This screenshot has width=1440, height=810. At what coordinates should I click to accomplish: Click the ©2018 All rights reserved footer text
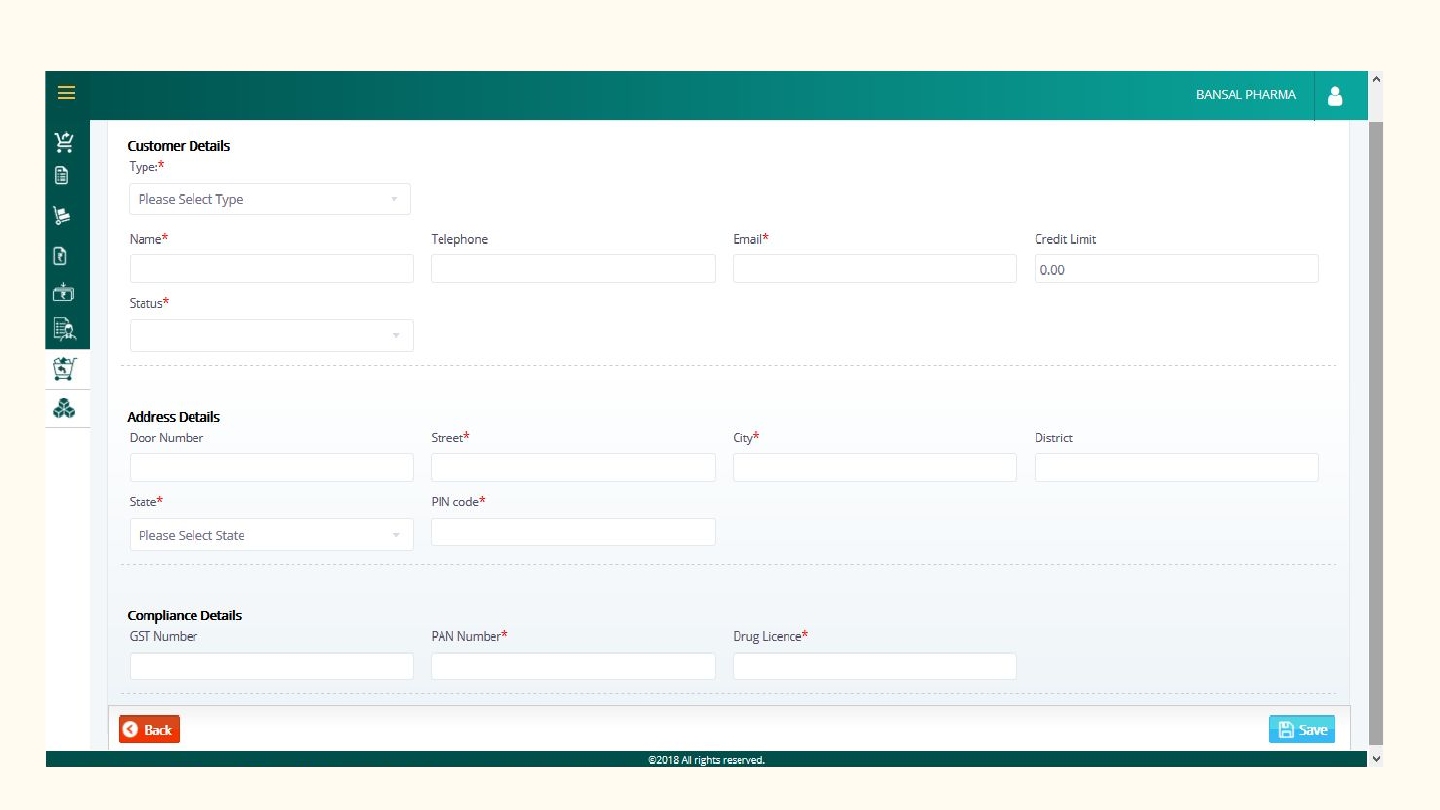(706, 760)
